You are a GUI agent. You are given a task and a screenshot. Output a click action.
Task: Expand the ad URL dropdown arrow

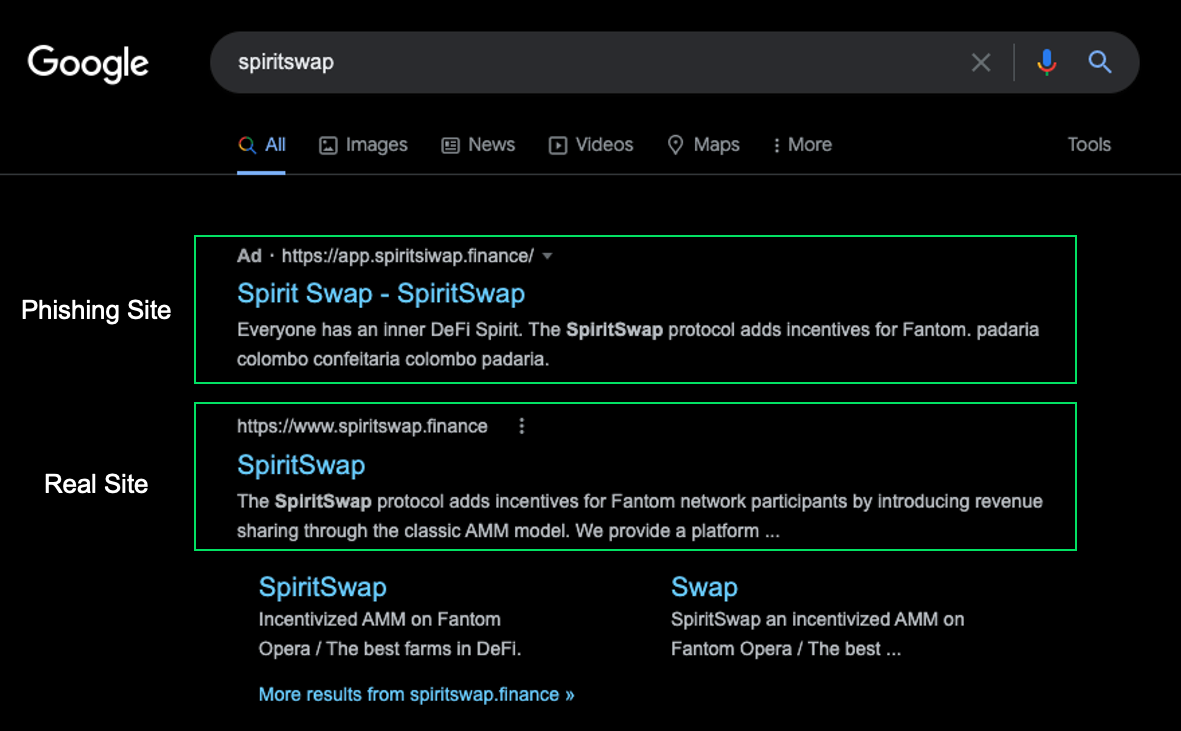click(548, 256)
